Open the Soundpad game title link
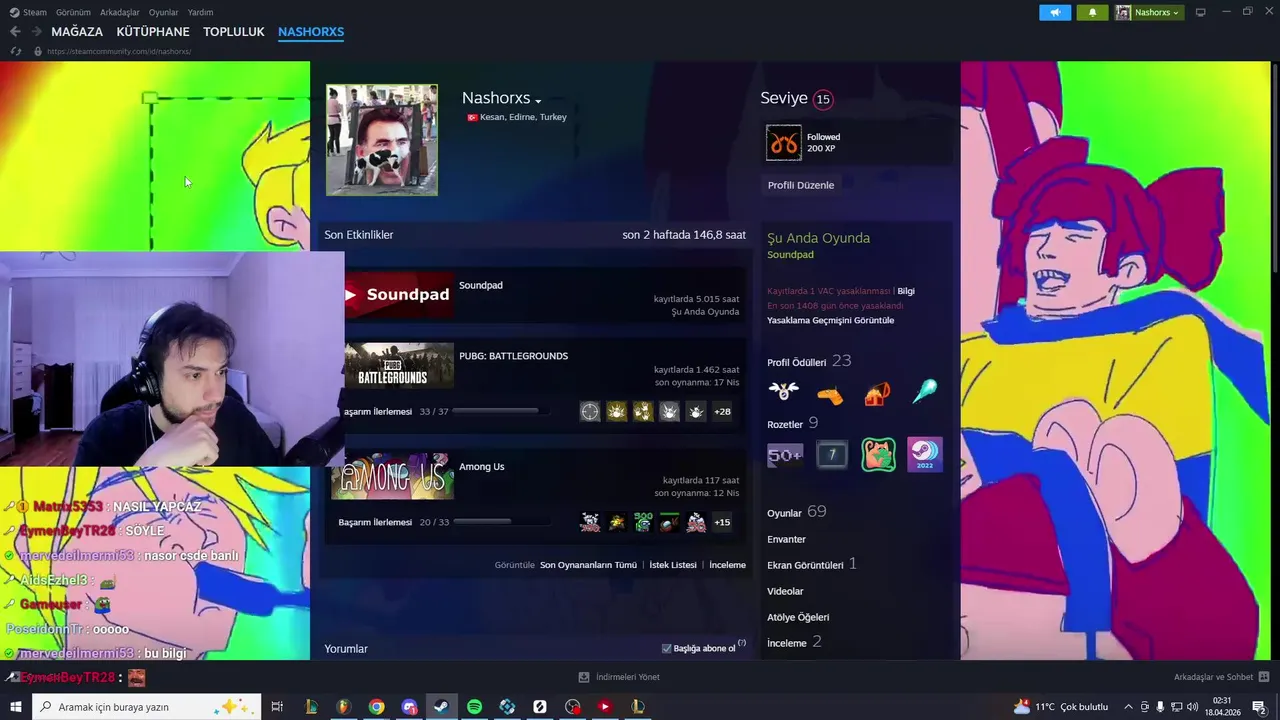Screen dimensions: 1280x720 481,285
